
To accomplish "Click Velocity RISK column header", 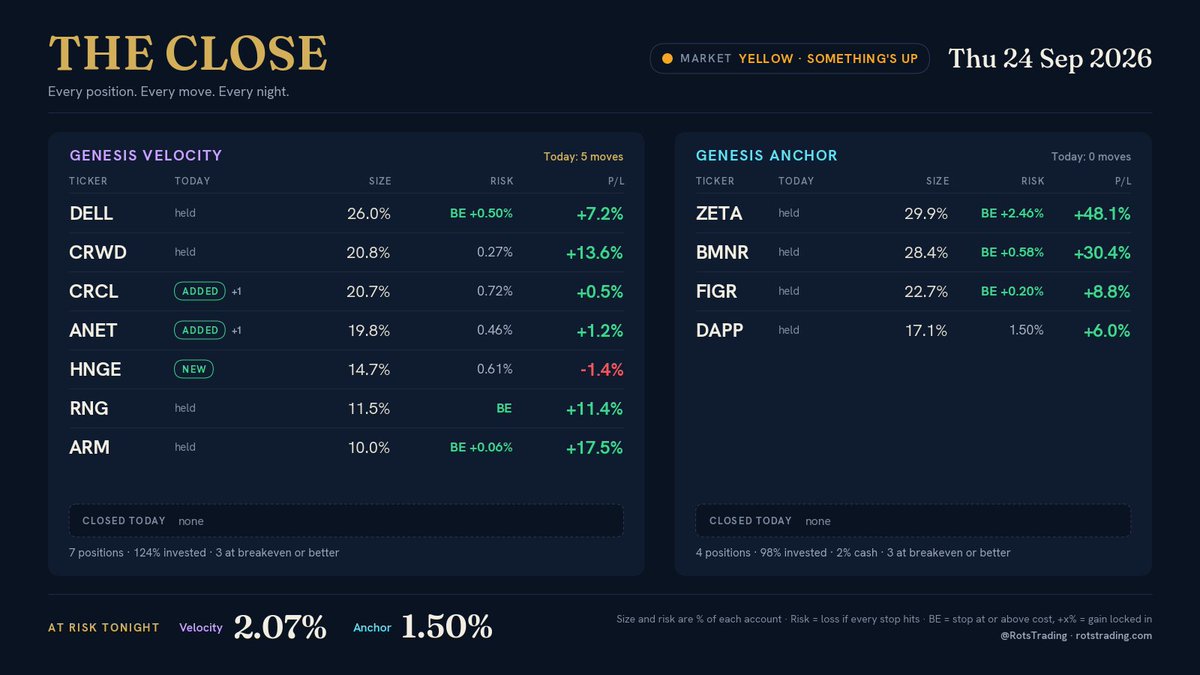I will (501, 181).
